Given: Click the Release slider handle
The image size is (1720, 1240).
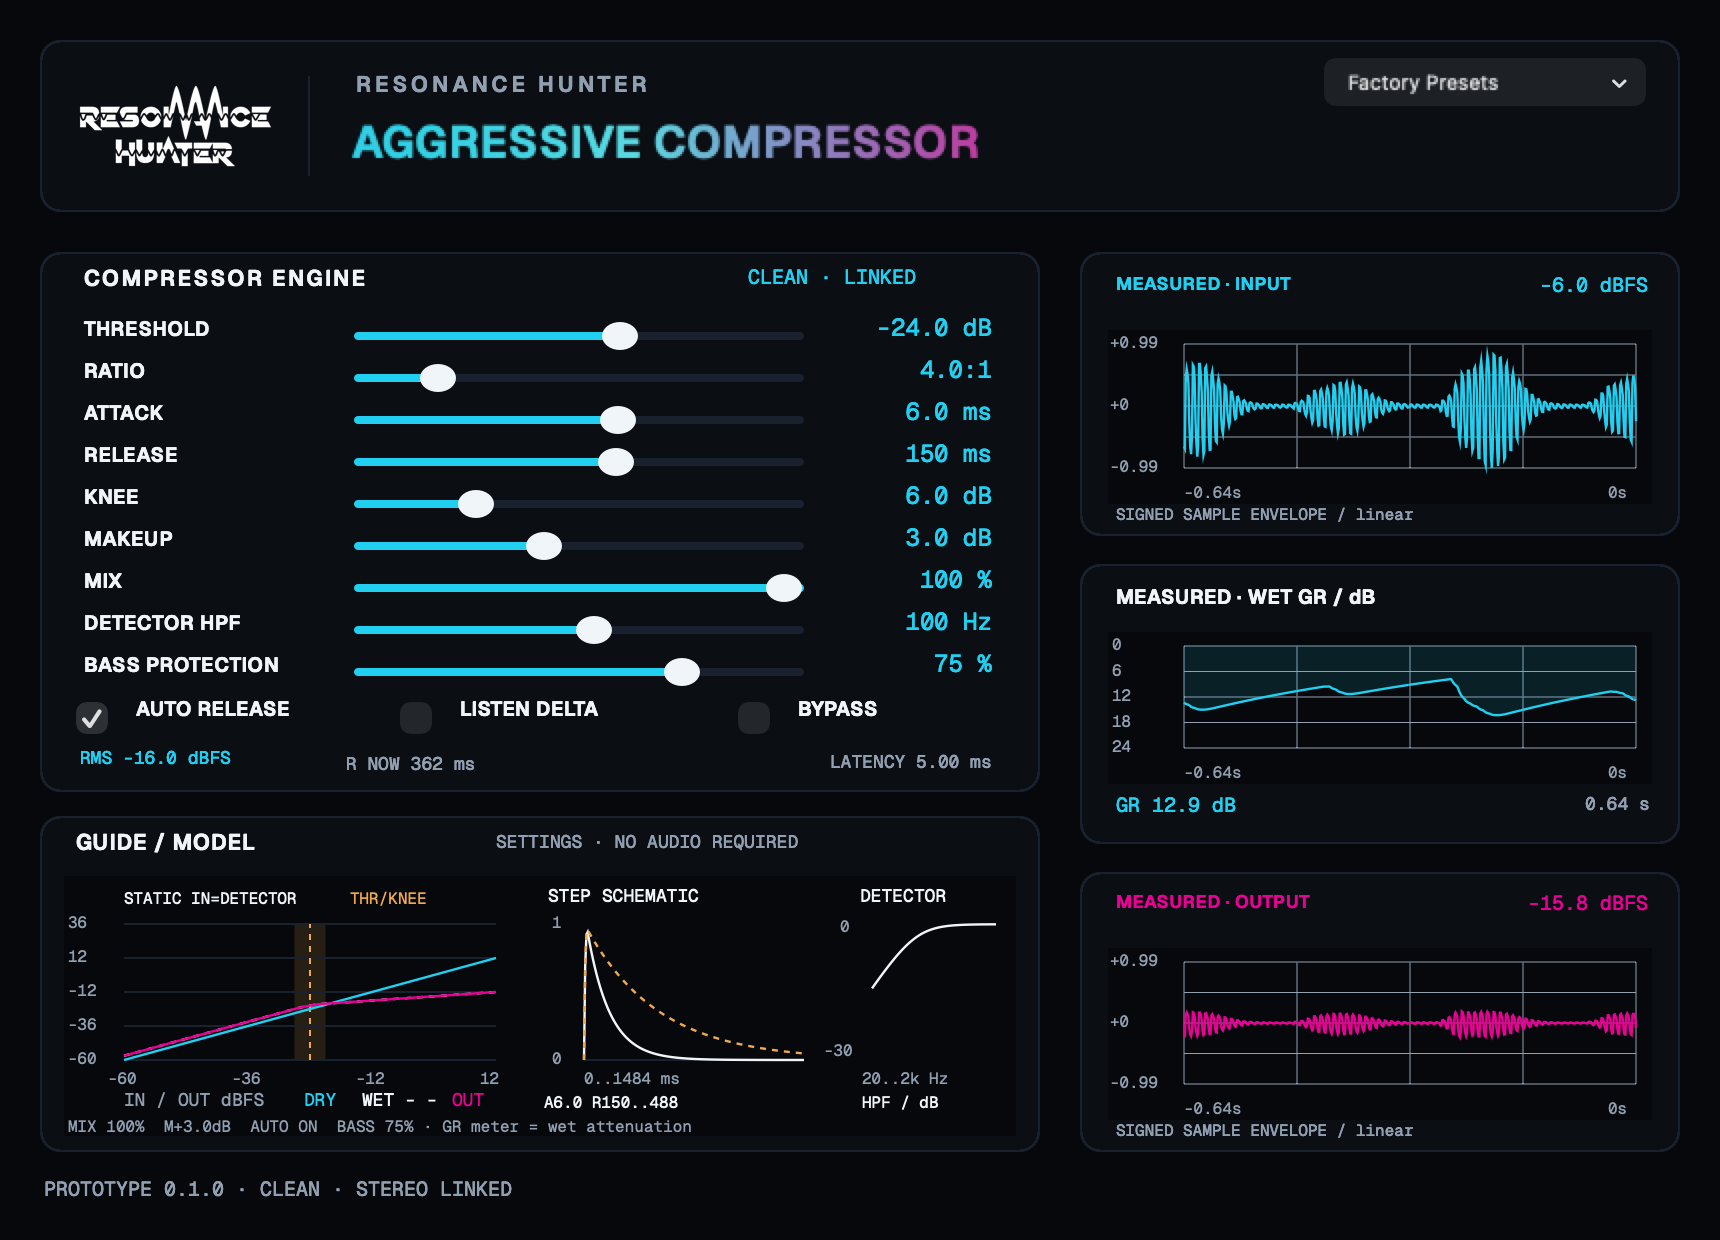Looking at the screenshot, I should pos(616,462).
